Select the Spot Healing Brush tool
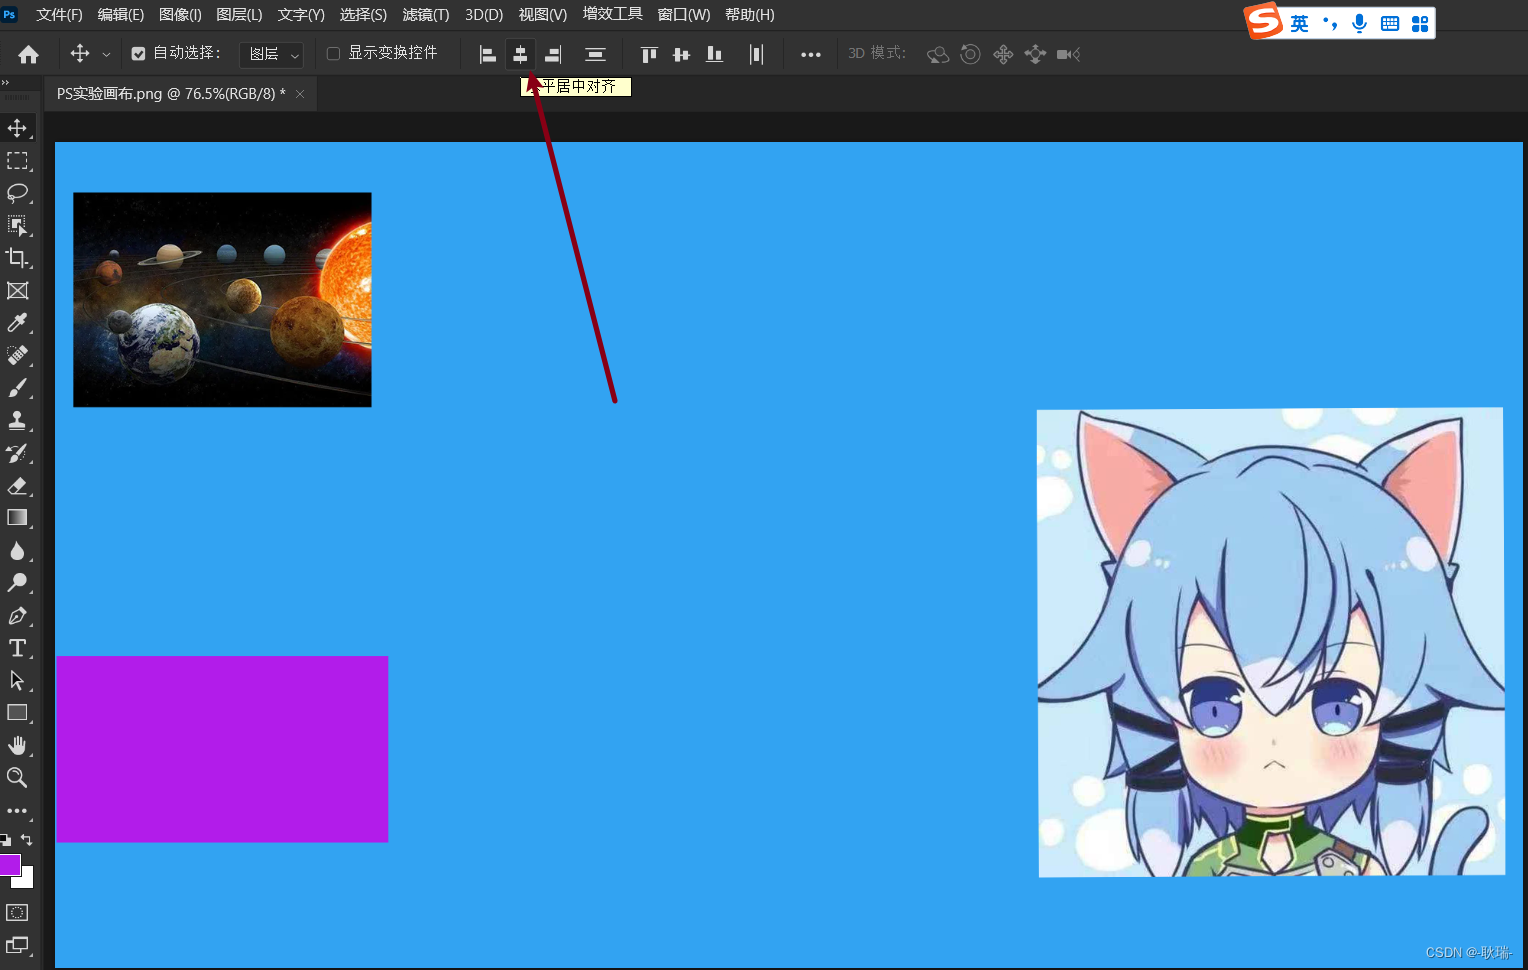 17,355
